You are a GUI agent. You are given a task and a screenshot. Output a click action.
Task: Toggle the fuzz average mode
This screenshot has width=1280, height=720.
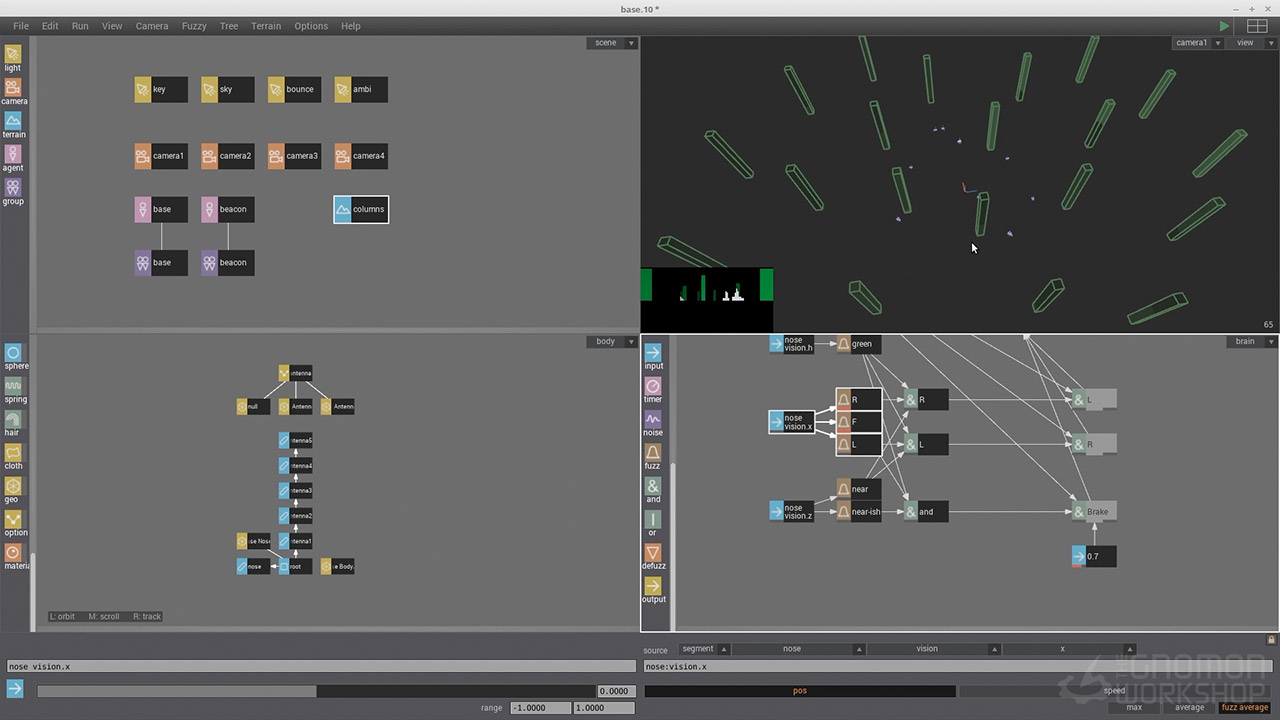(1244, 707)
